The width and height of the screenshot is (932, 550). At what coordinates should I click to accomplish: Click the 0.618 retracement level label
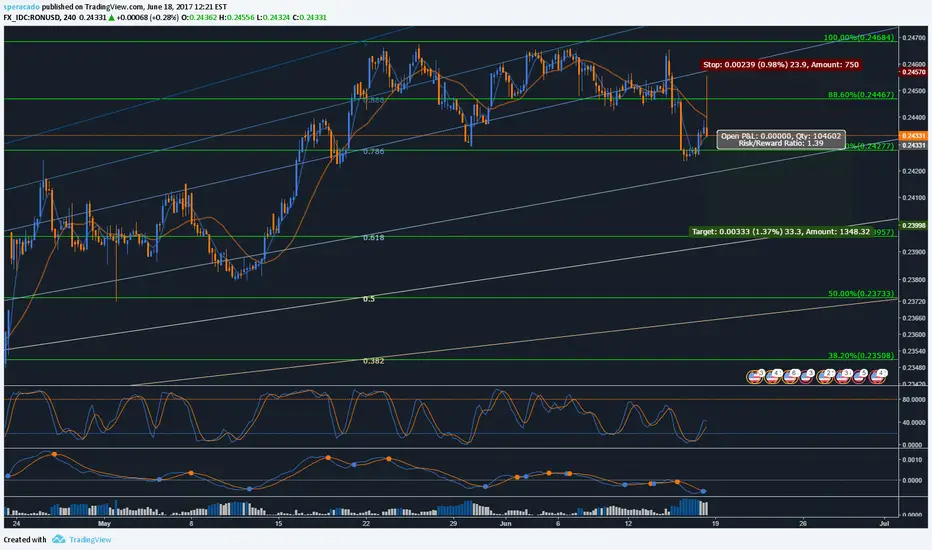tap(373, 237)
